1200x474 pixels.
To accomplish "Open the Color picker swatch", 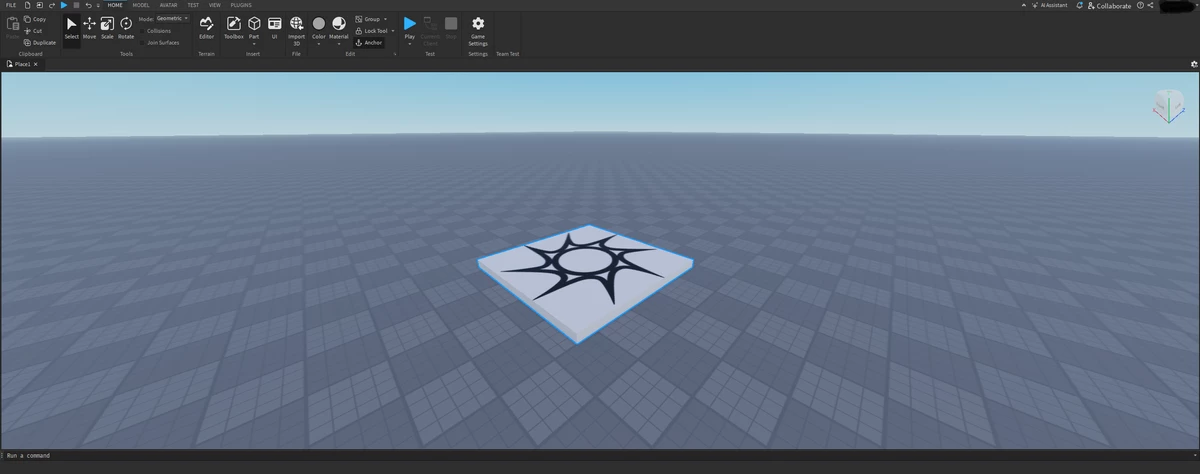I will [x=319, y=24].
